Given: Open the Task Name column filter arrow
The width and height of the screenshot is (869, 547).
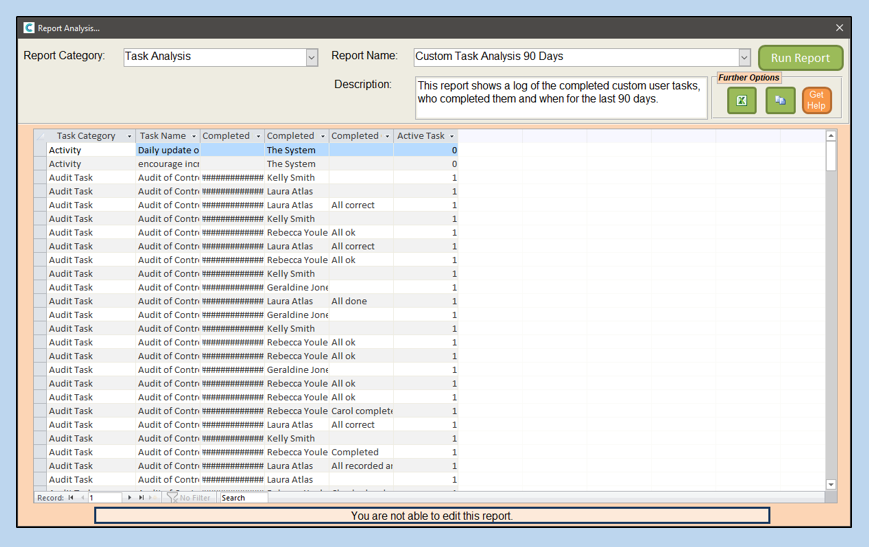Looking at the screenshot, I should tap(193, 136).
